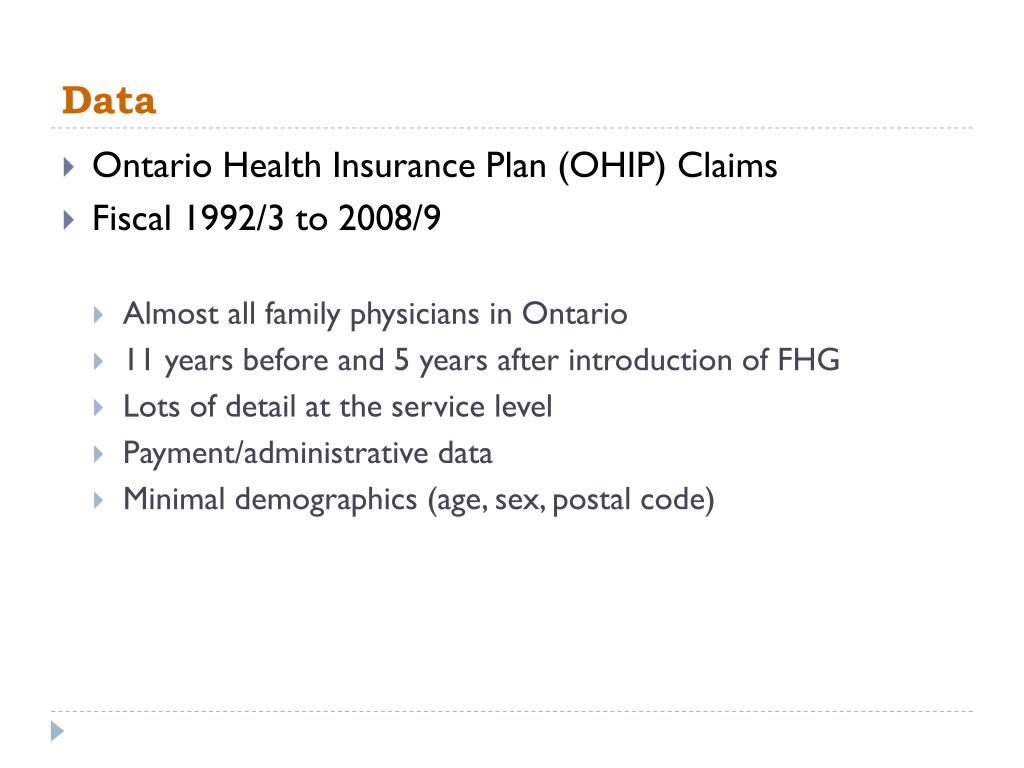Click the orange Data slide title
This screenshot has width=1024, height=768.
click(x=109, y=101)
